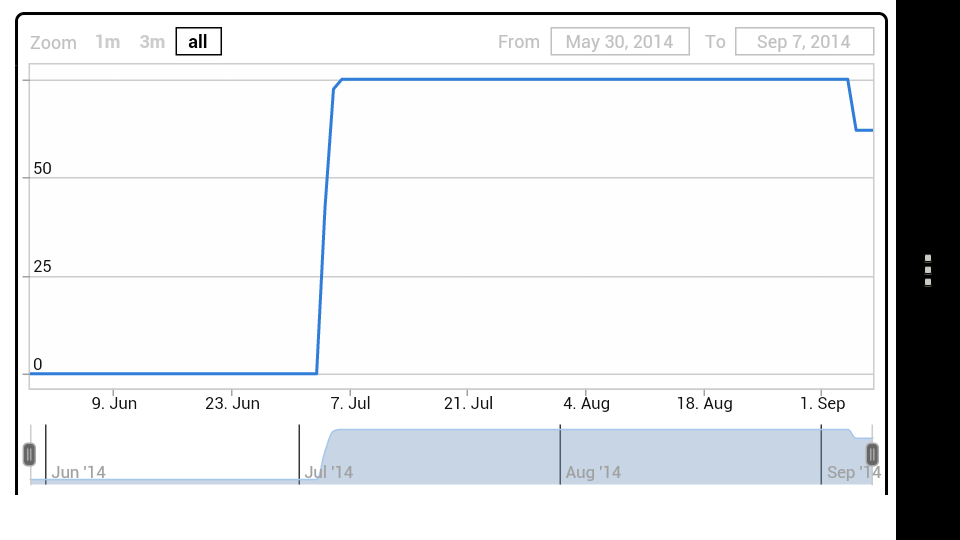The width and height of the screenshot is (960, 540).
Task: Click the 4. Aug axis label
Action: coord(587,403)
